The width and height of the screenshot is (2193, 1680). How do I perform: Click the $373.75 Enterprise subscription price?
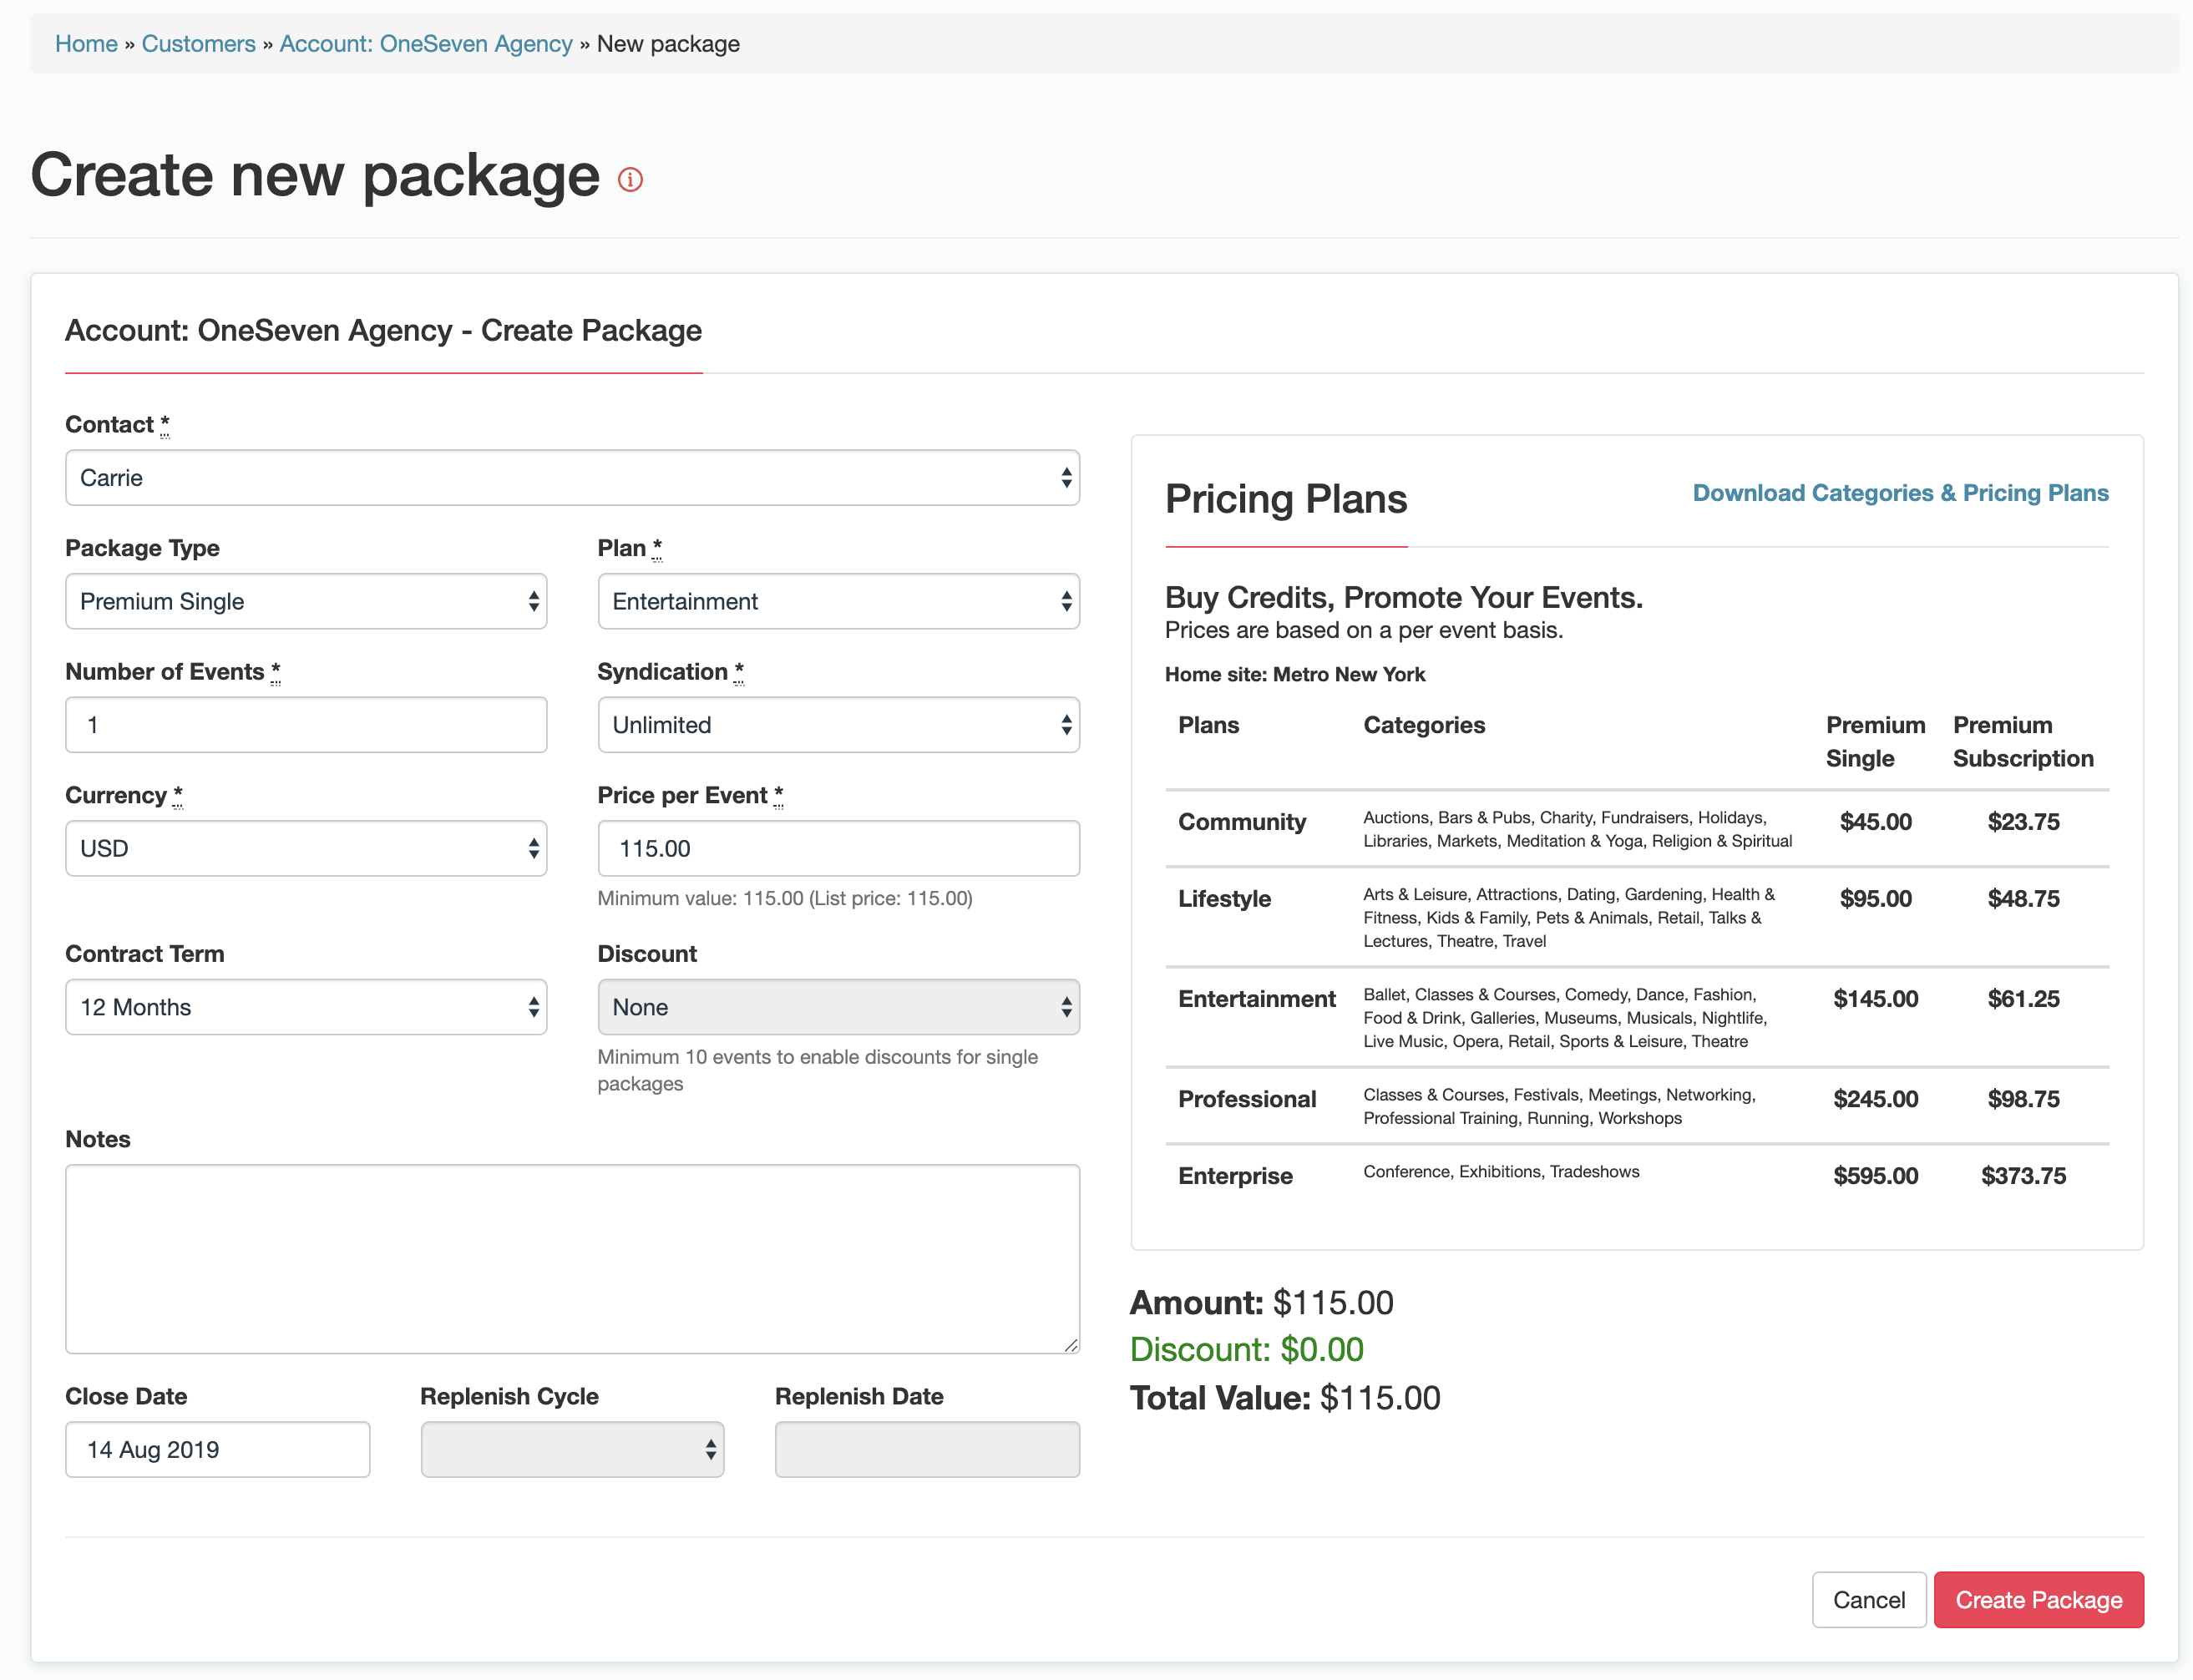(x=2023, y=1176)
